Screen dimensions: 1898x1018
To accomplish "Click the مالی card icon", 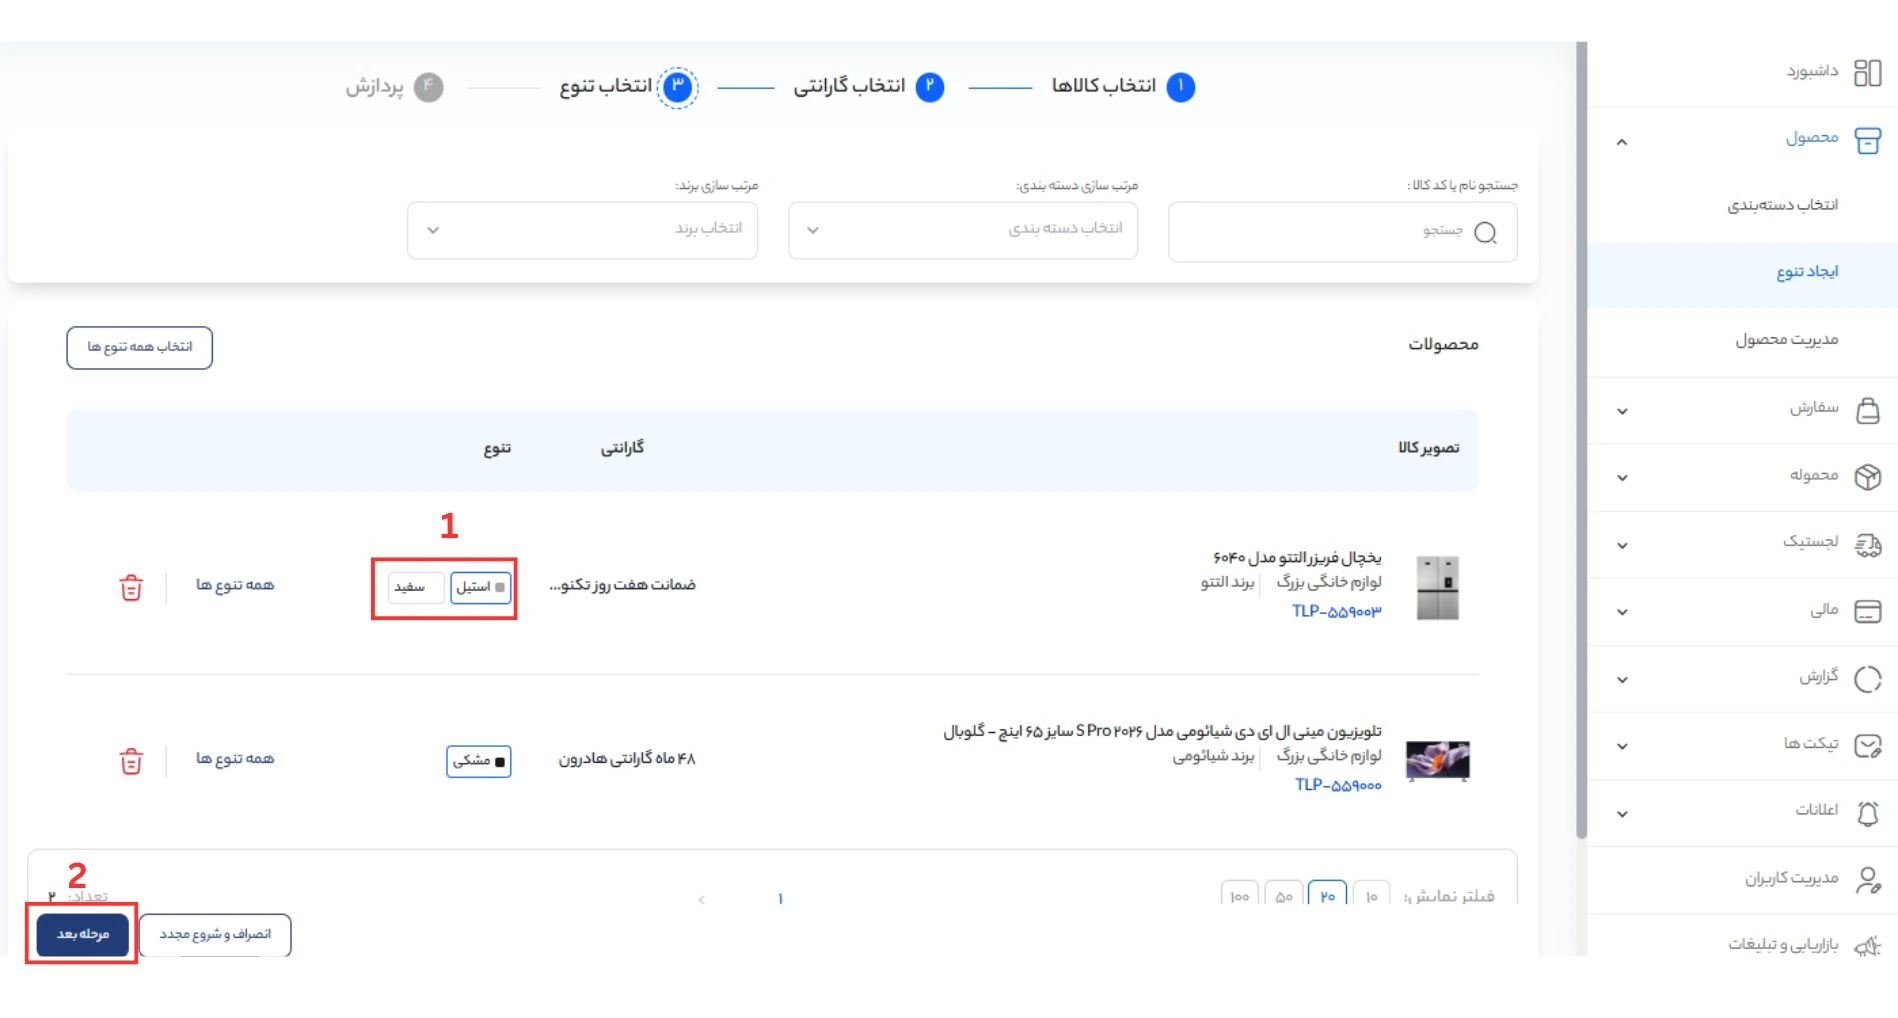I will pos(1867,611).
